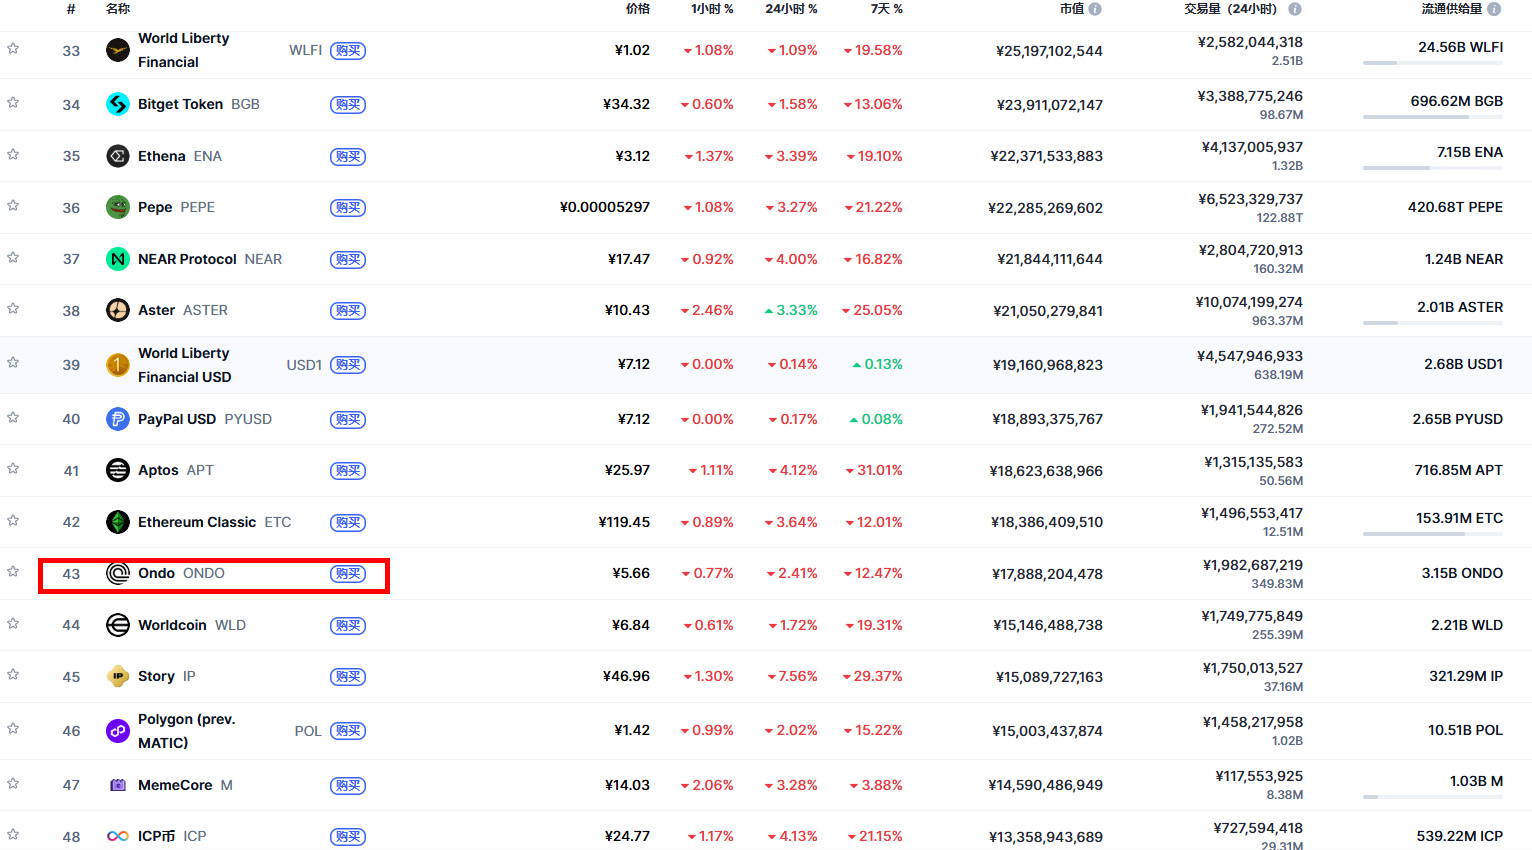Viewport: 1532px width, 850px height.
Task: Click the info icon beside 流通供给量 header
Action: click(x=1494, y=9)
